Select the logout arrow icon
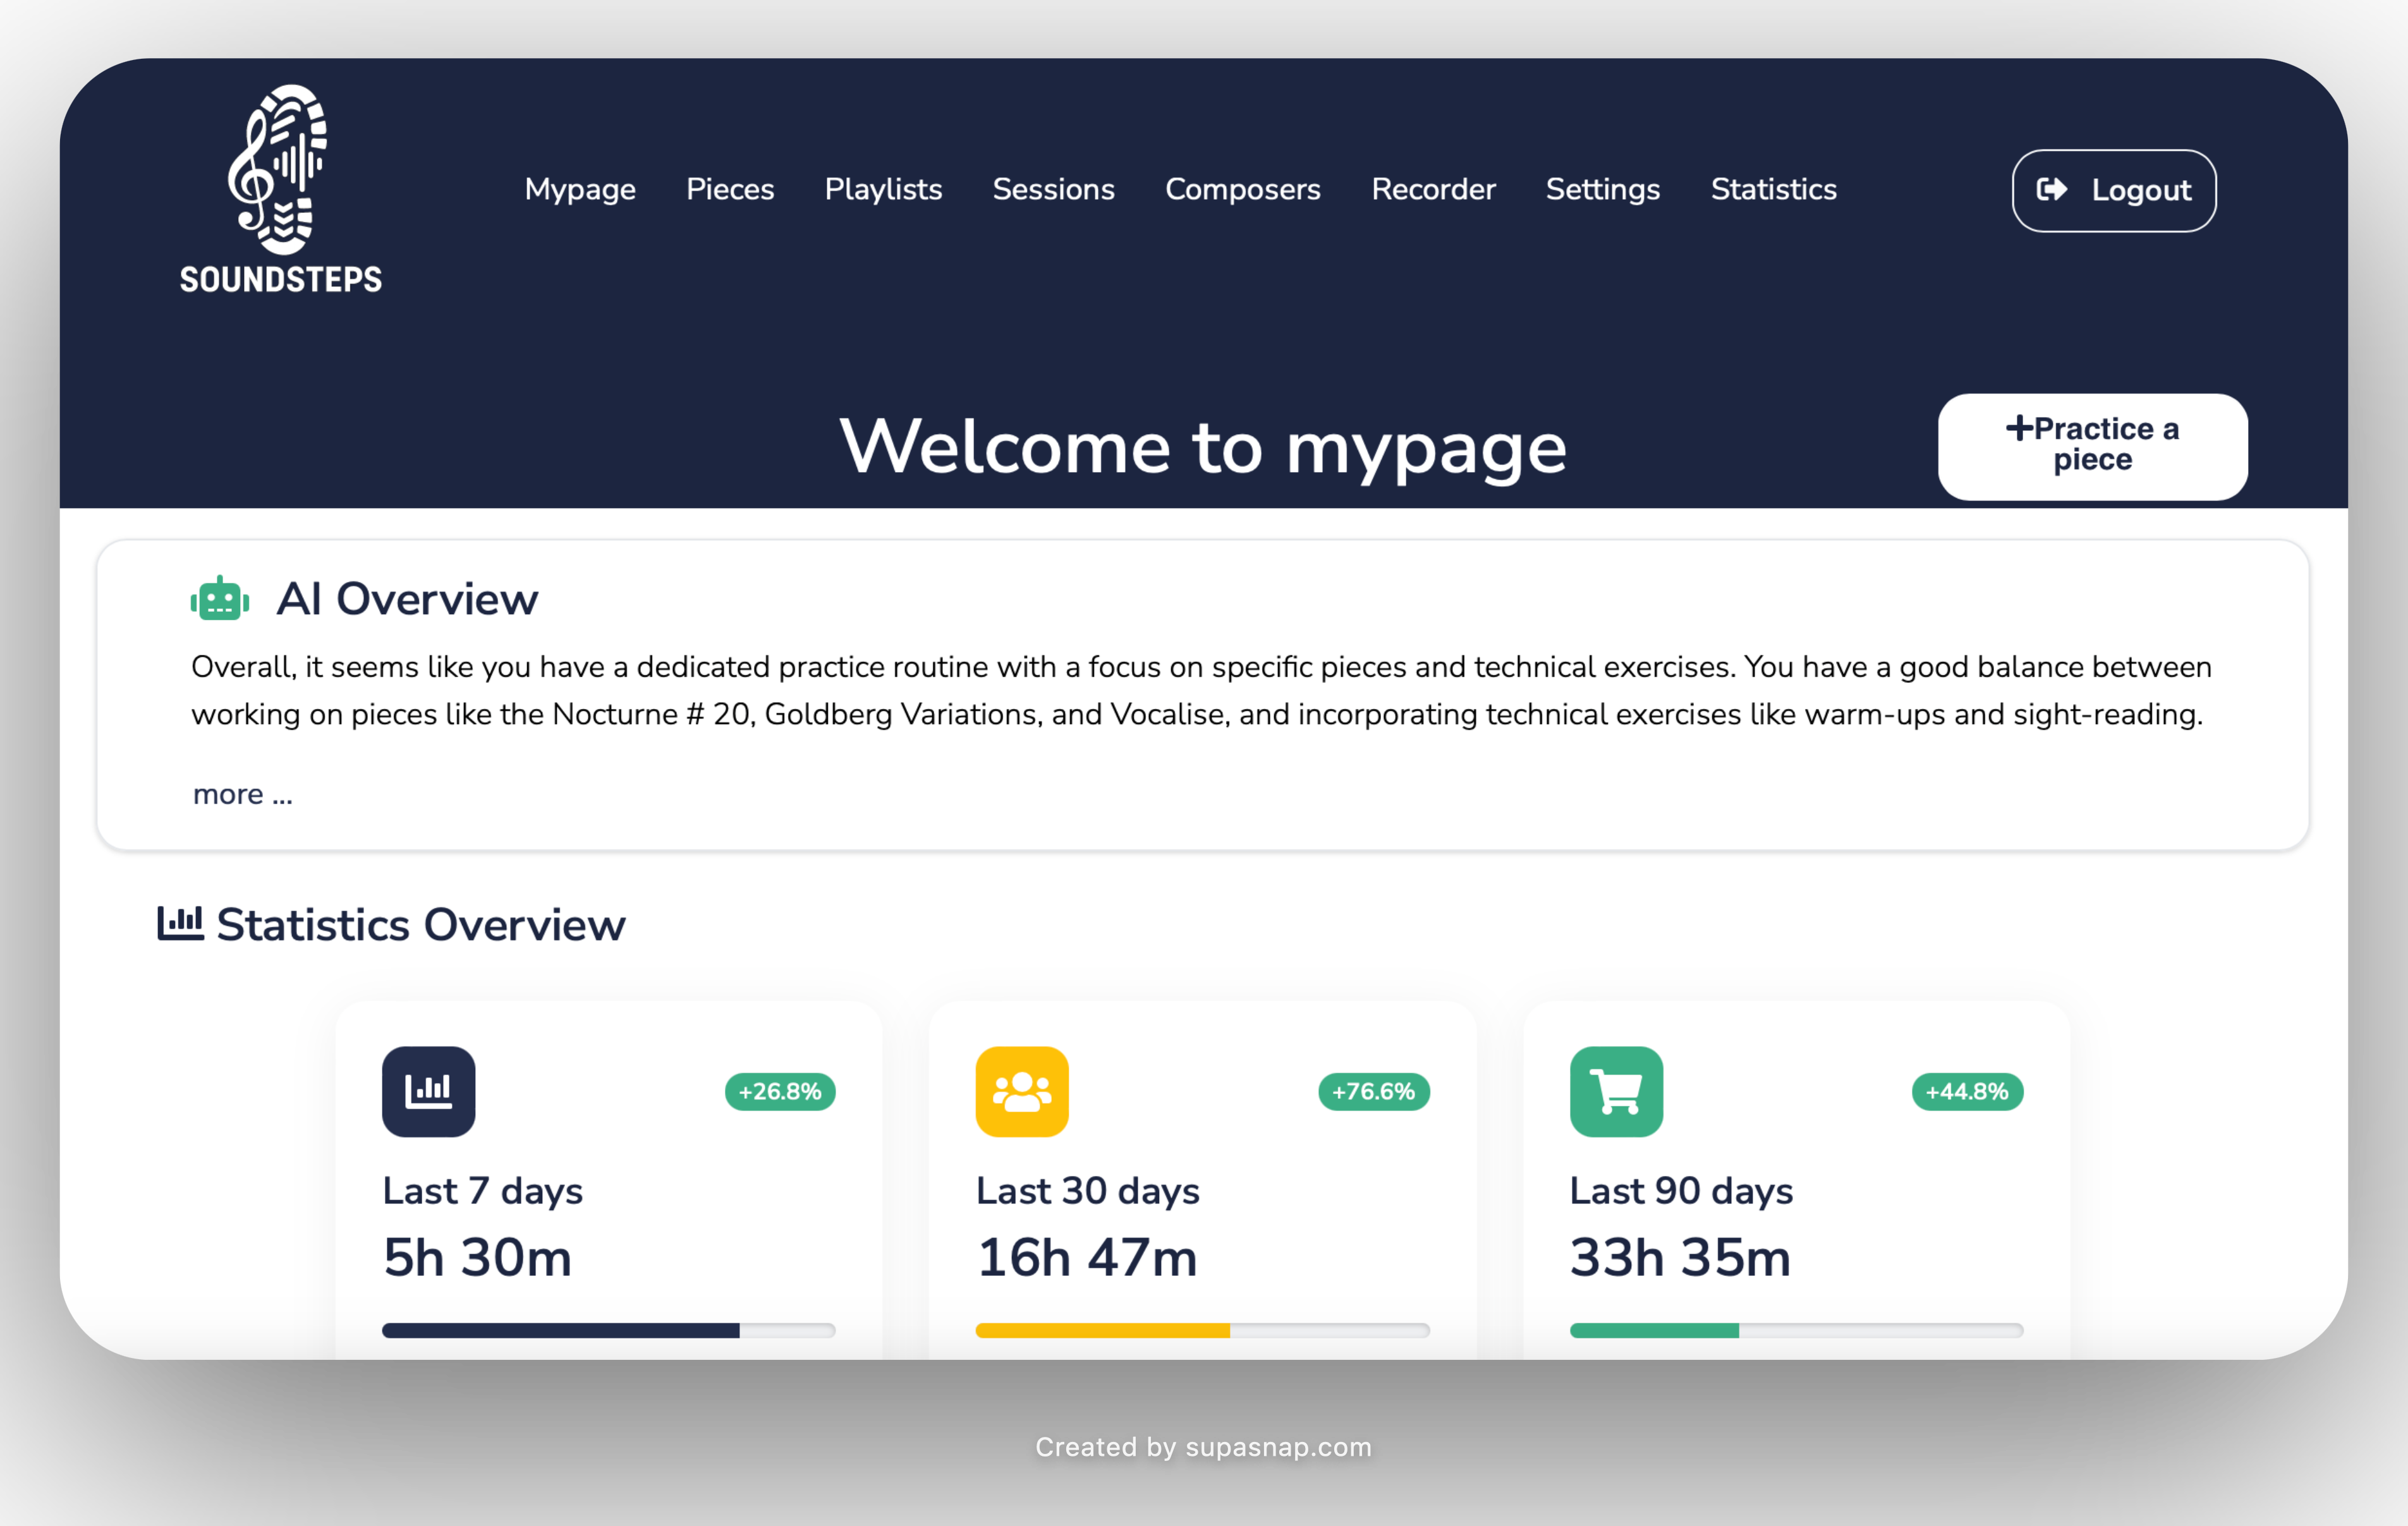 [x=2052, y=190]
